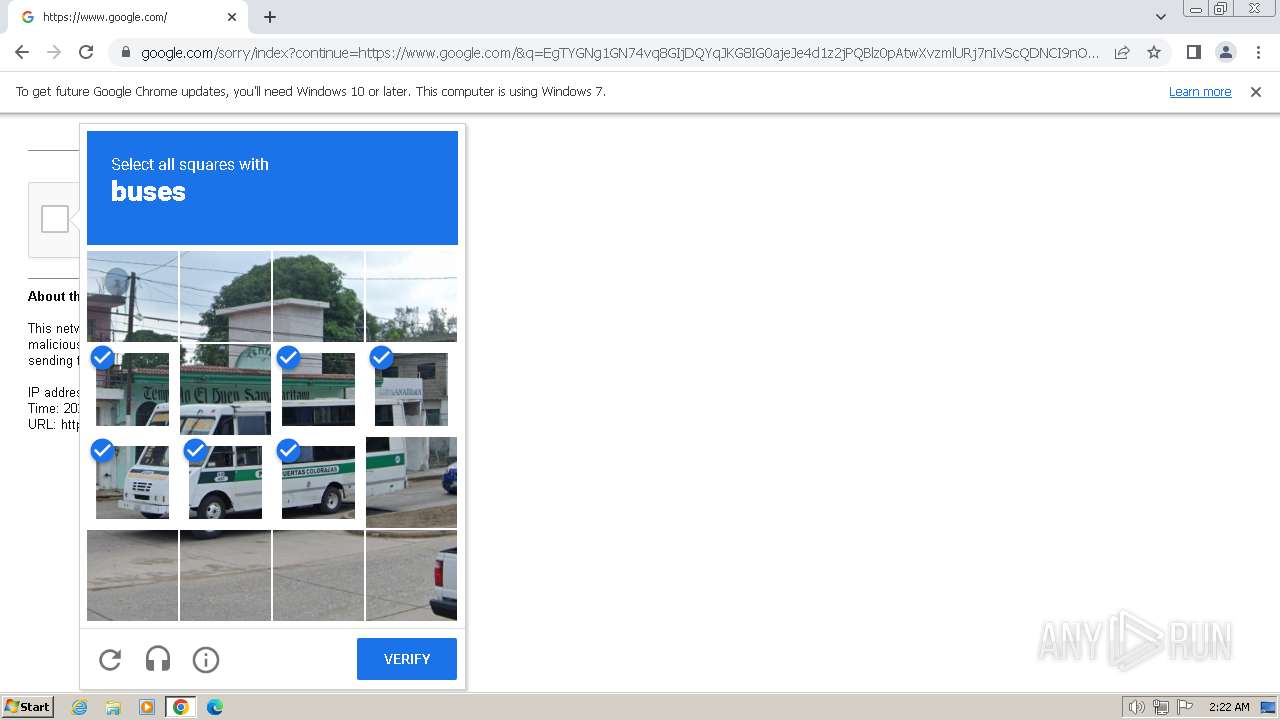Select bottom-row second road tile

tap(225, 575)
